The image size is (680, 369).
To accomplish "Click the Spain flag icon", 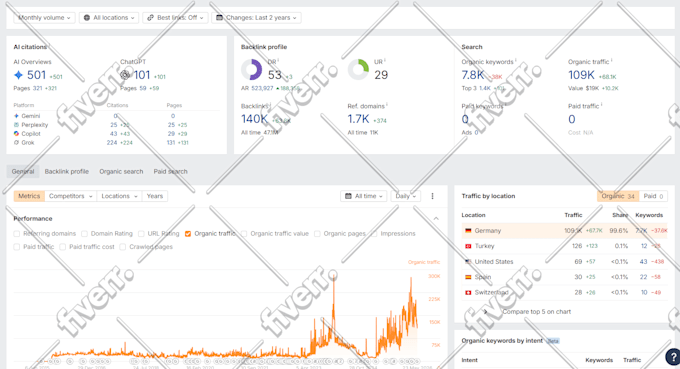I will point(468,277).
